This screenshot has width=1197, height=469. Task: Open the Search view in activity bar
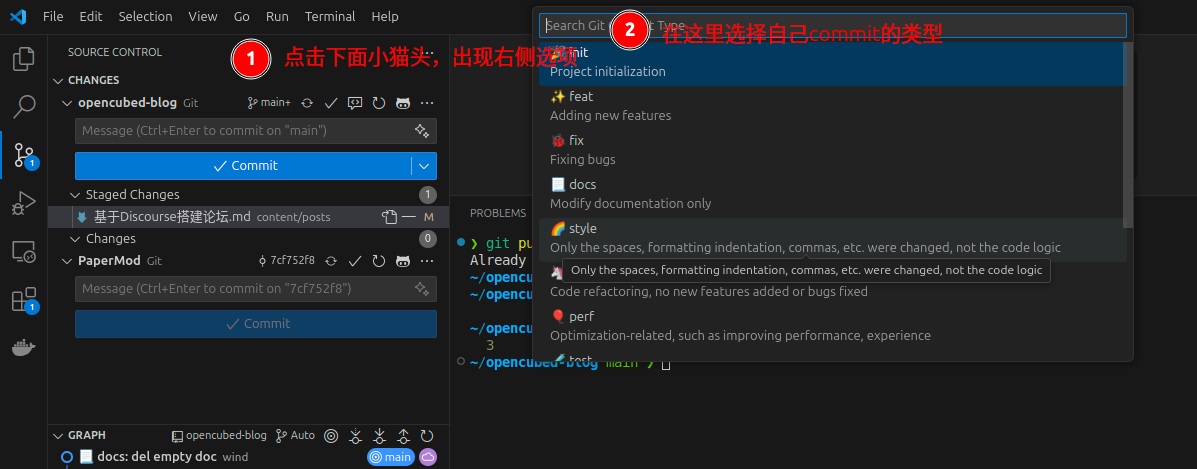(x=23, y=106)
